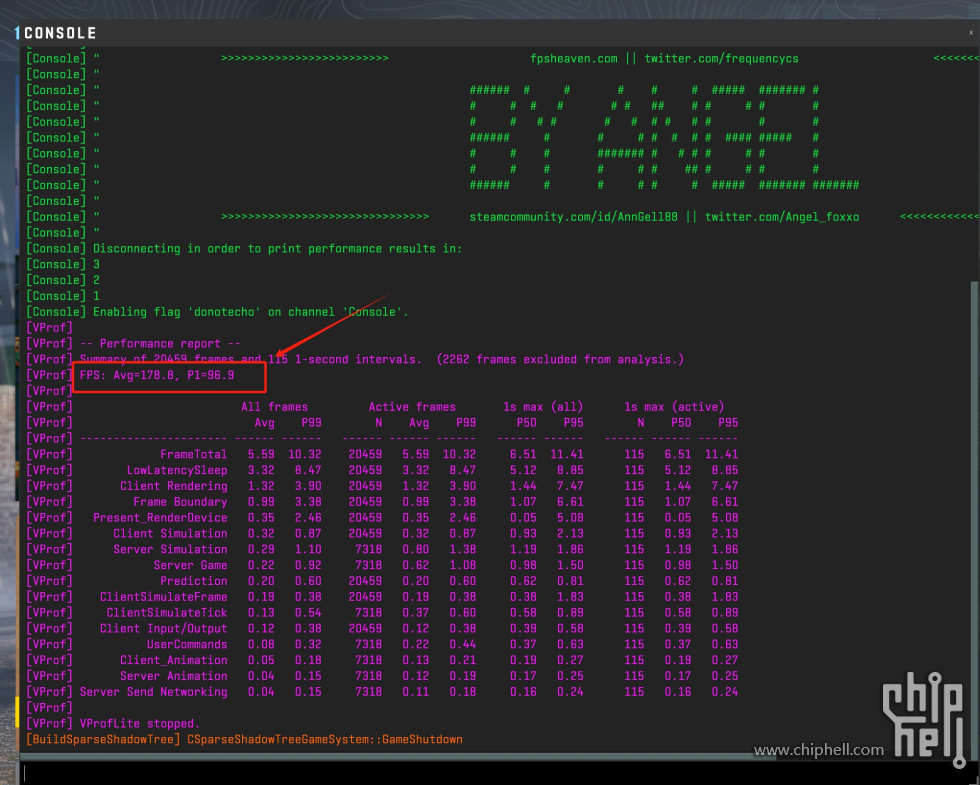This screenshot has height=785, width=980.
Task: Click the UserCommands row label
Action: (x=187, y=644)
